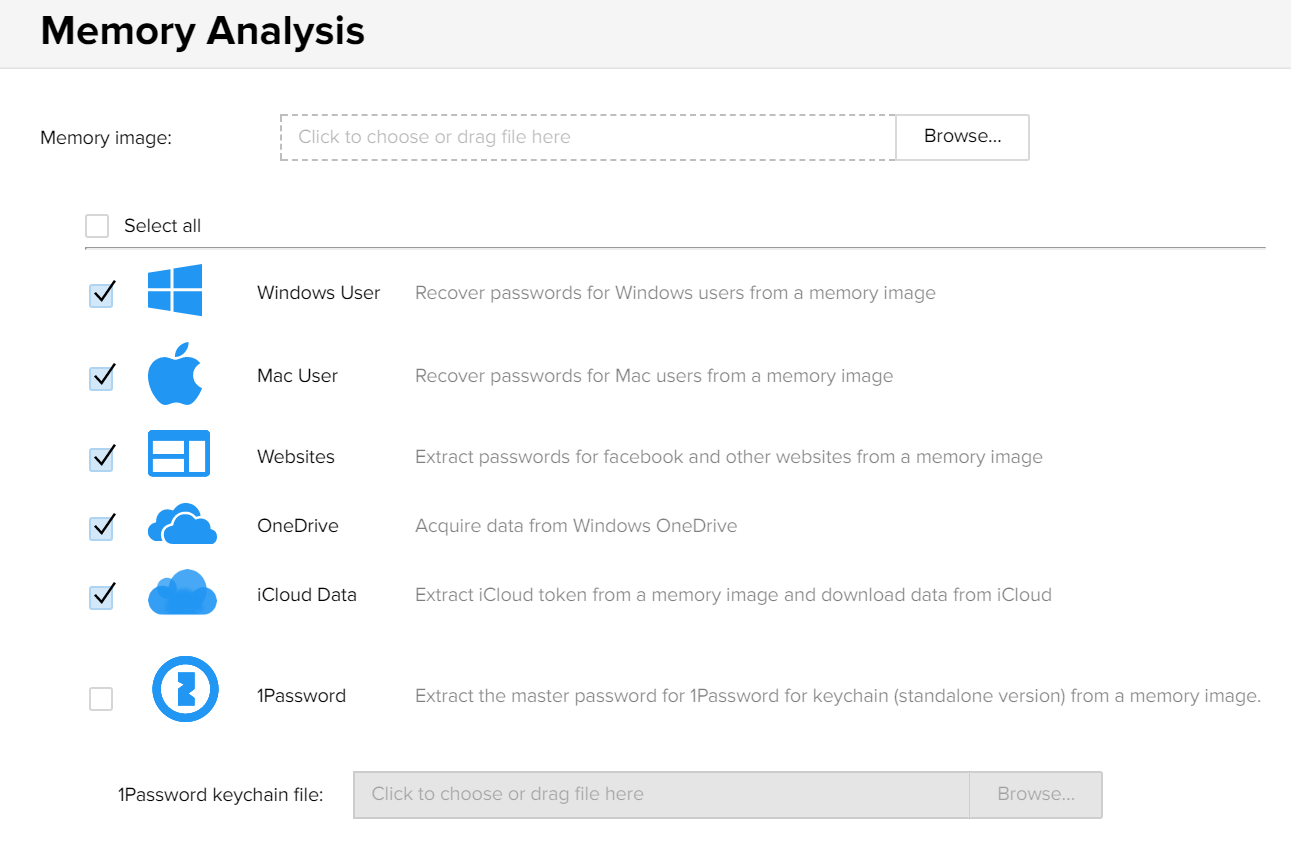Image resolution: width=1291 pixels, height=841 pixels.
Task: Click the Memory image file field
Action: pos(587,137)
